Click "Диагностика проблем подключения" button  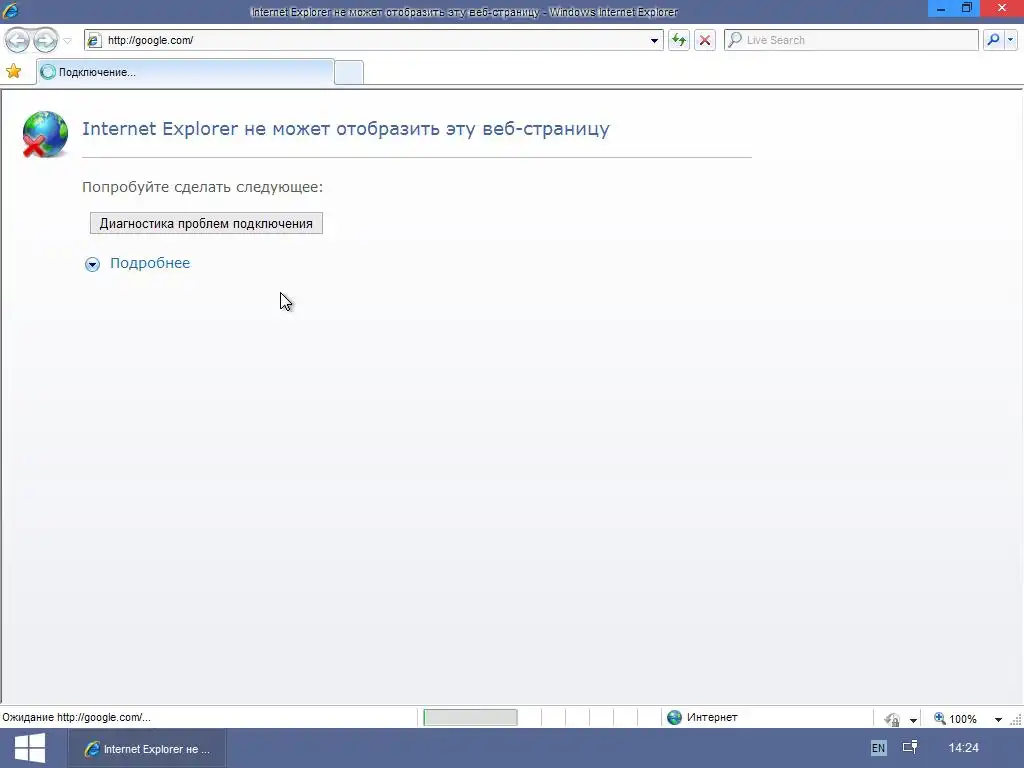[x=206, y=223]
